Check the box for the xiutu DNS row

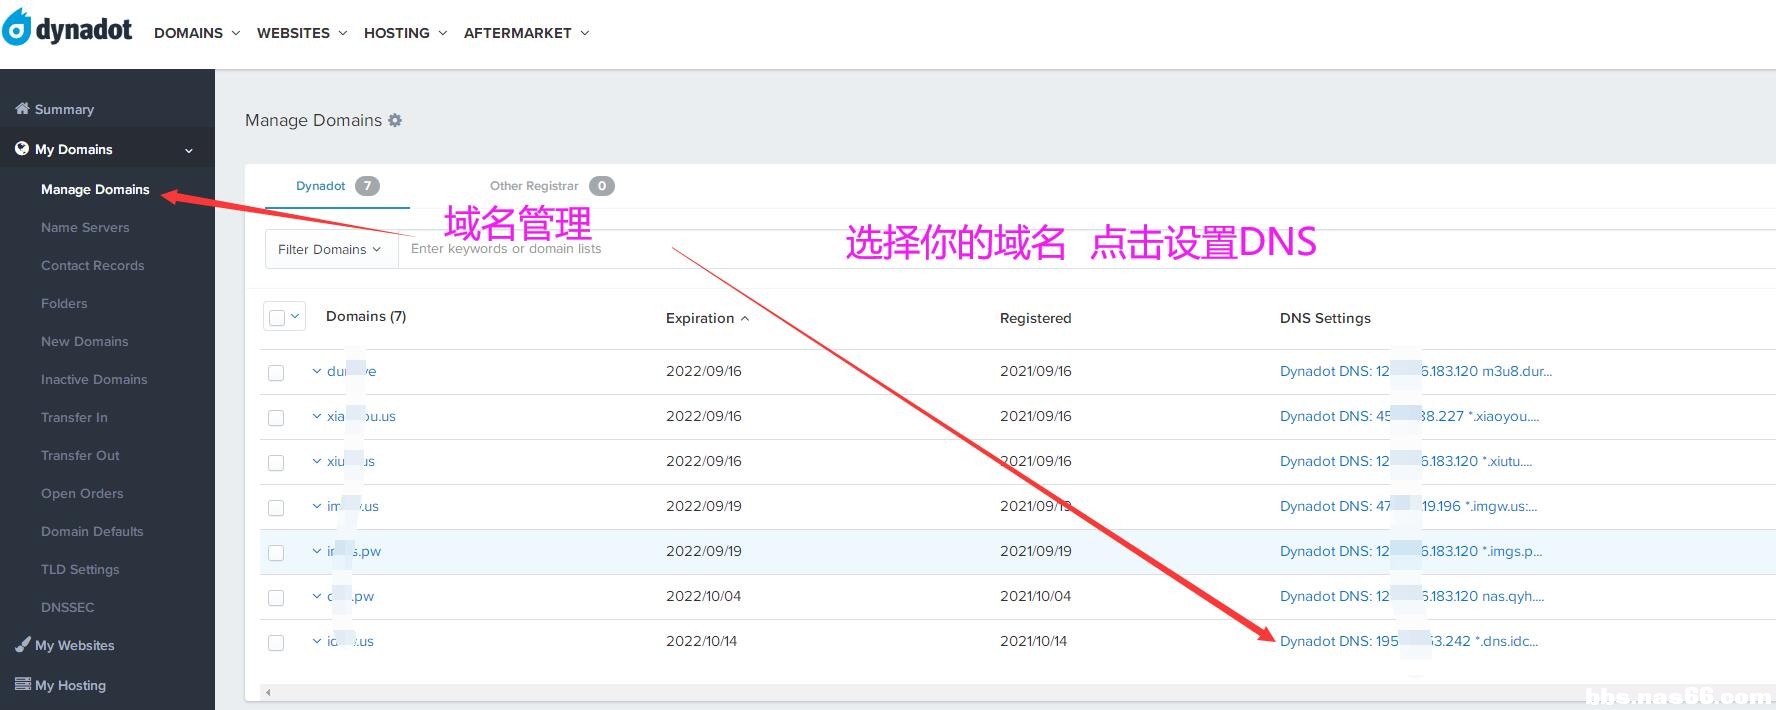276,462
